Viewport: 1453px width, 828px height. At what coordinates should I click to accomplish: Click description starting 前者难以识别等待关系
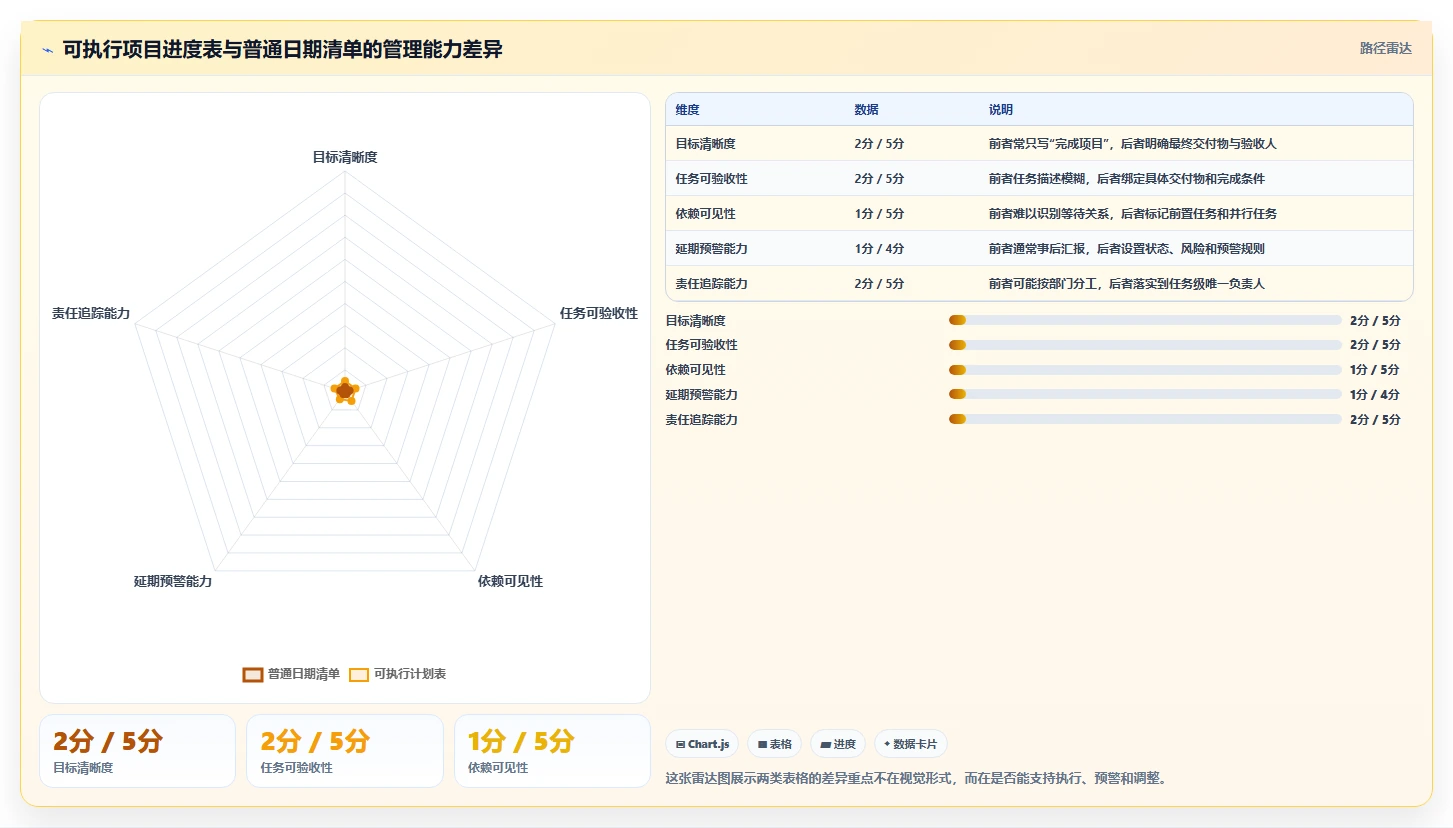(1132, 214)
